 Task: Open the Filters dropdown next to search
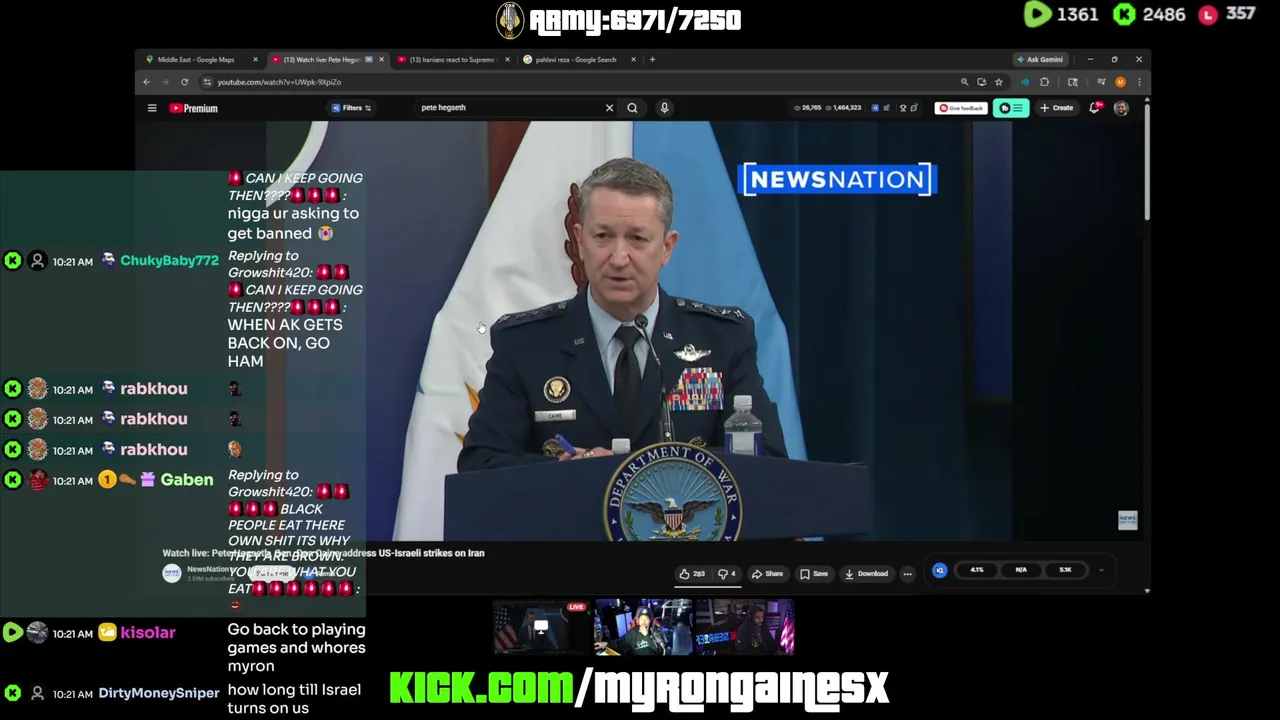pyautogui.click(x=352, y=108)
